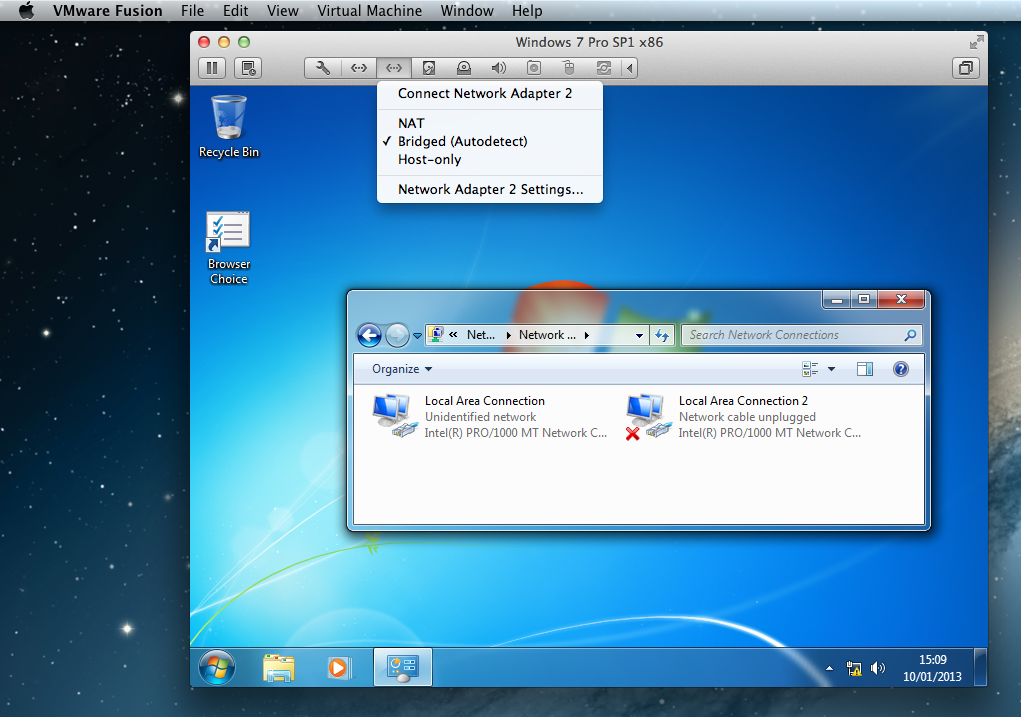Click the Search Network Connections field

coord(793,335)
